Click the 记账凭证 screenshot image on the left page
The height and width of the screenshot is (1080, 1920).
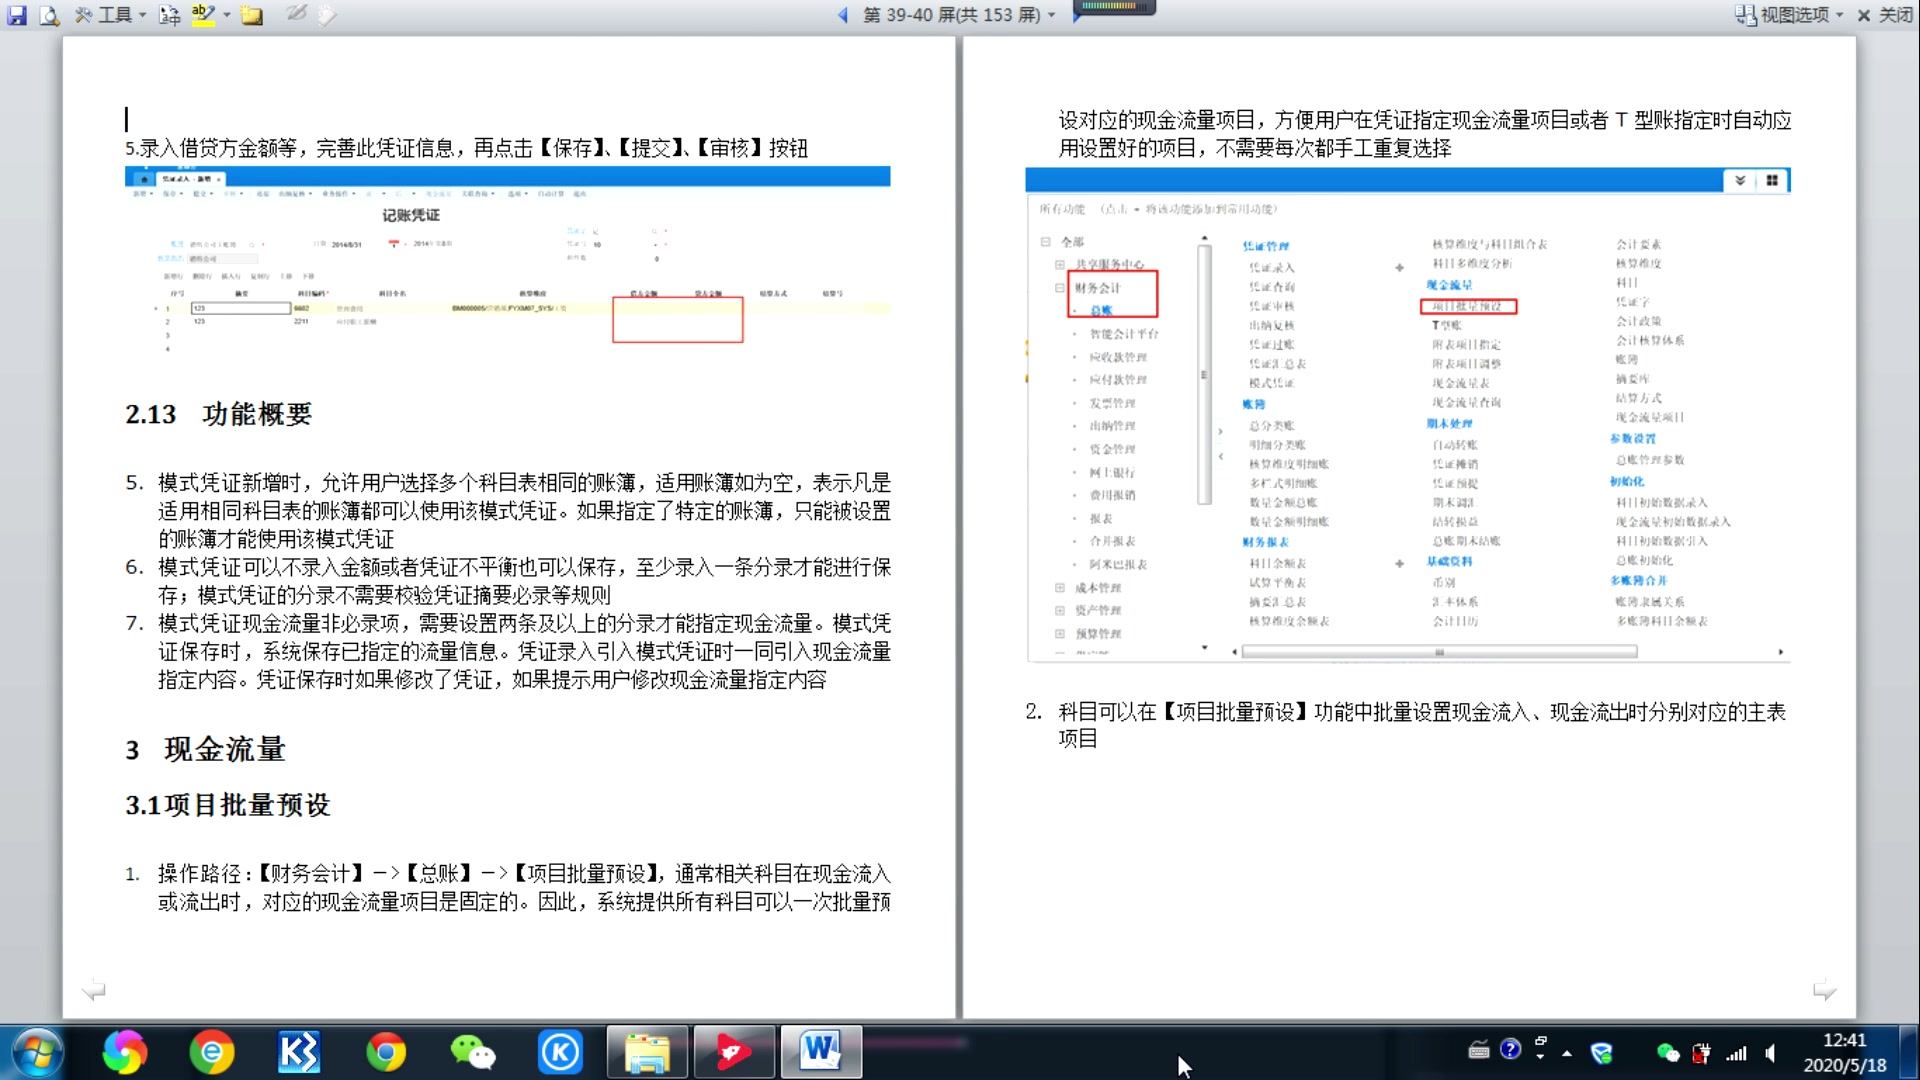pyautogui.click(x=507, y=261)
